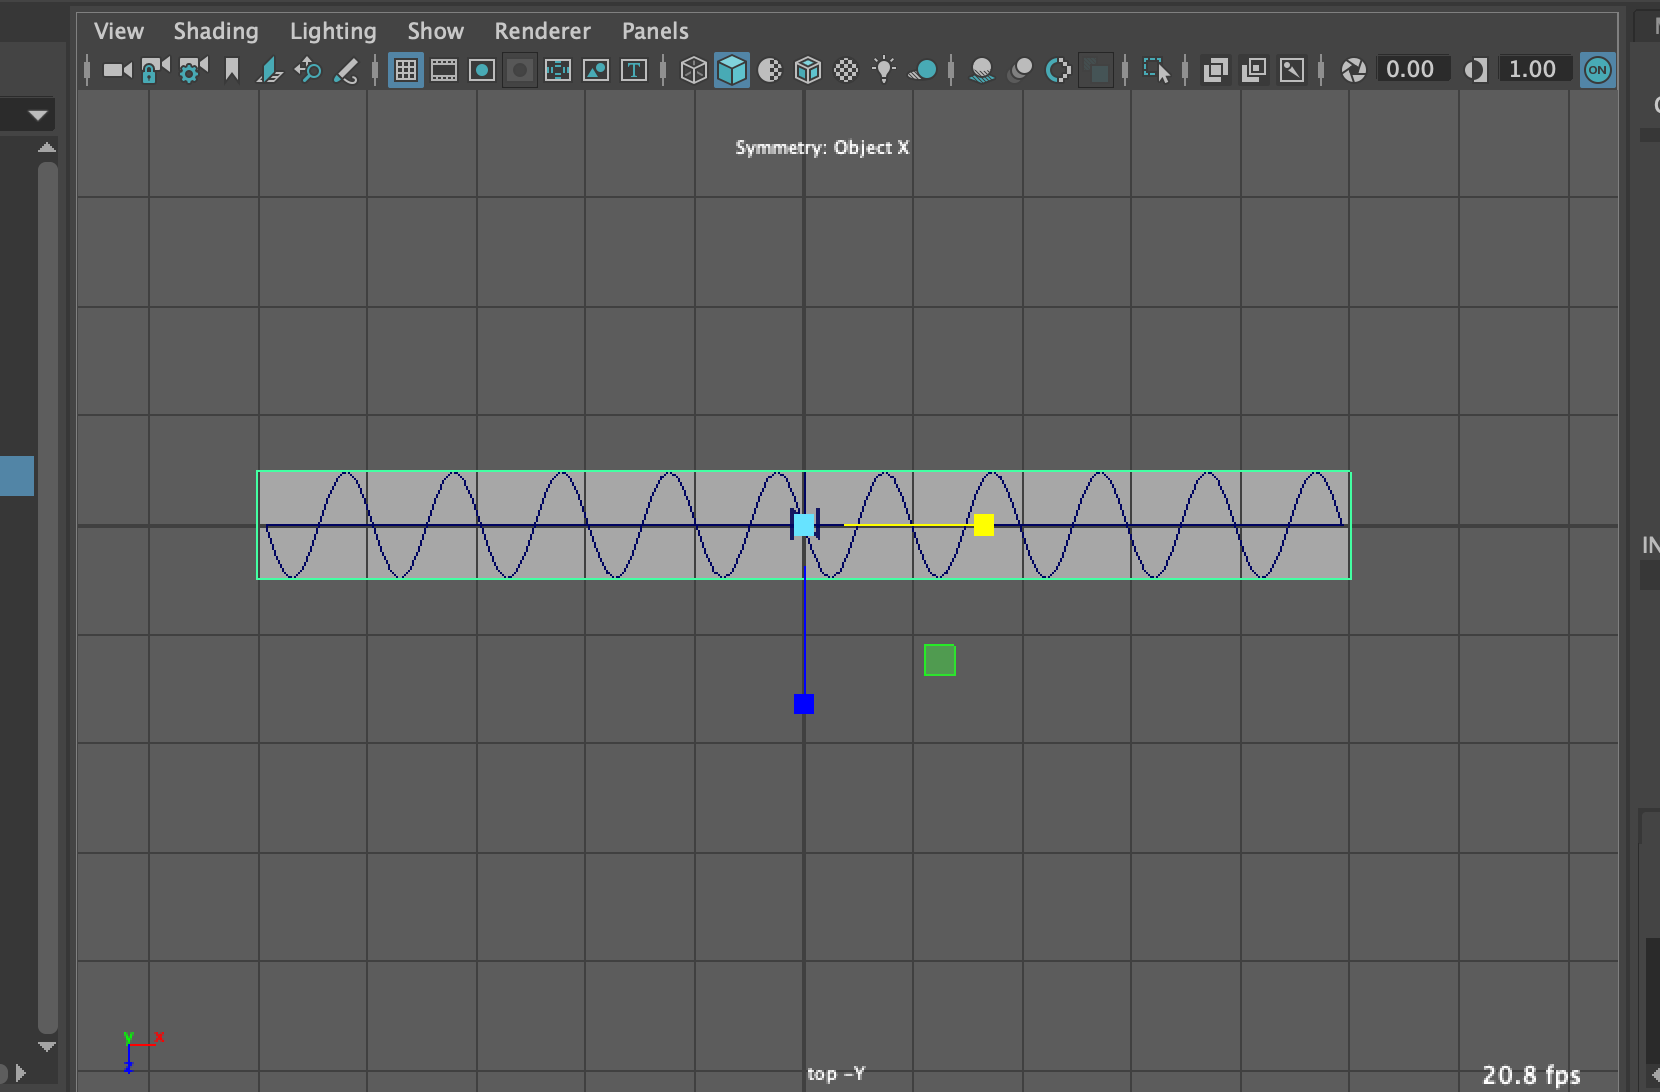
Task: Click the Gamma half-circle icon
Action: coord(1475,70)
